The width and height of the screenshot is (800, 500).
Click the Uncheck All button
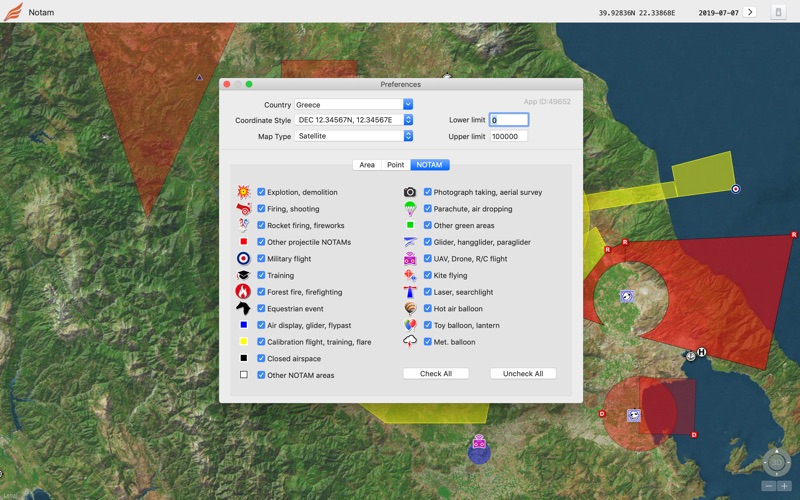[x=523, y=373]
